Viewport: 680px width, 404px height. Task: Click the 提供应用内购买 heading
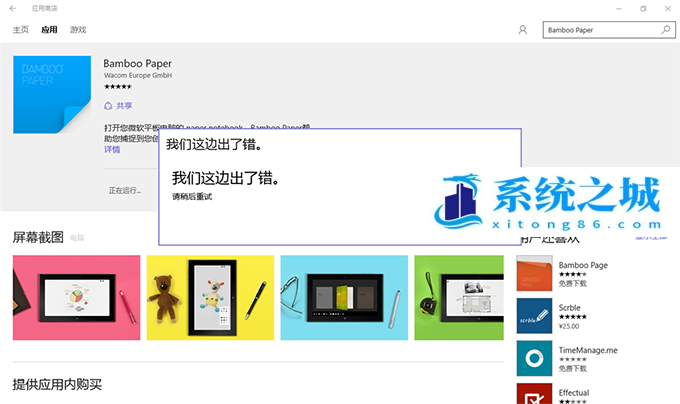(57, 384)
